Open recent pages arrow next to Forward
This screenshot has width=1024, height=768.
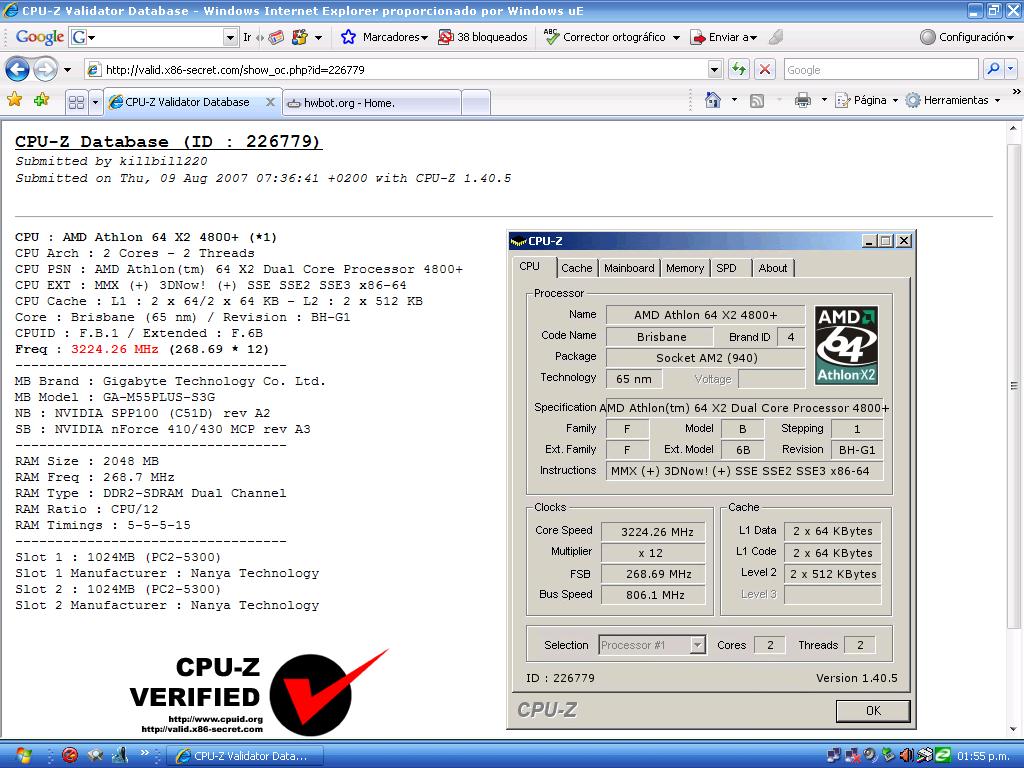tap(67, 69)
